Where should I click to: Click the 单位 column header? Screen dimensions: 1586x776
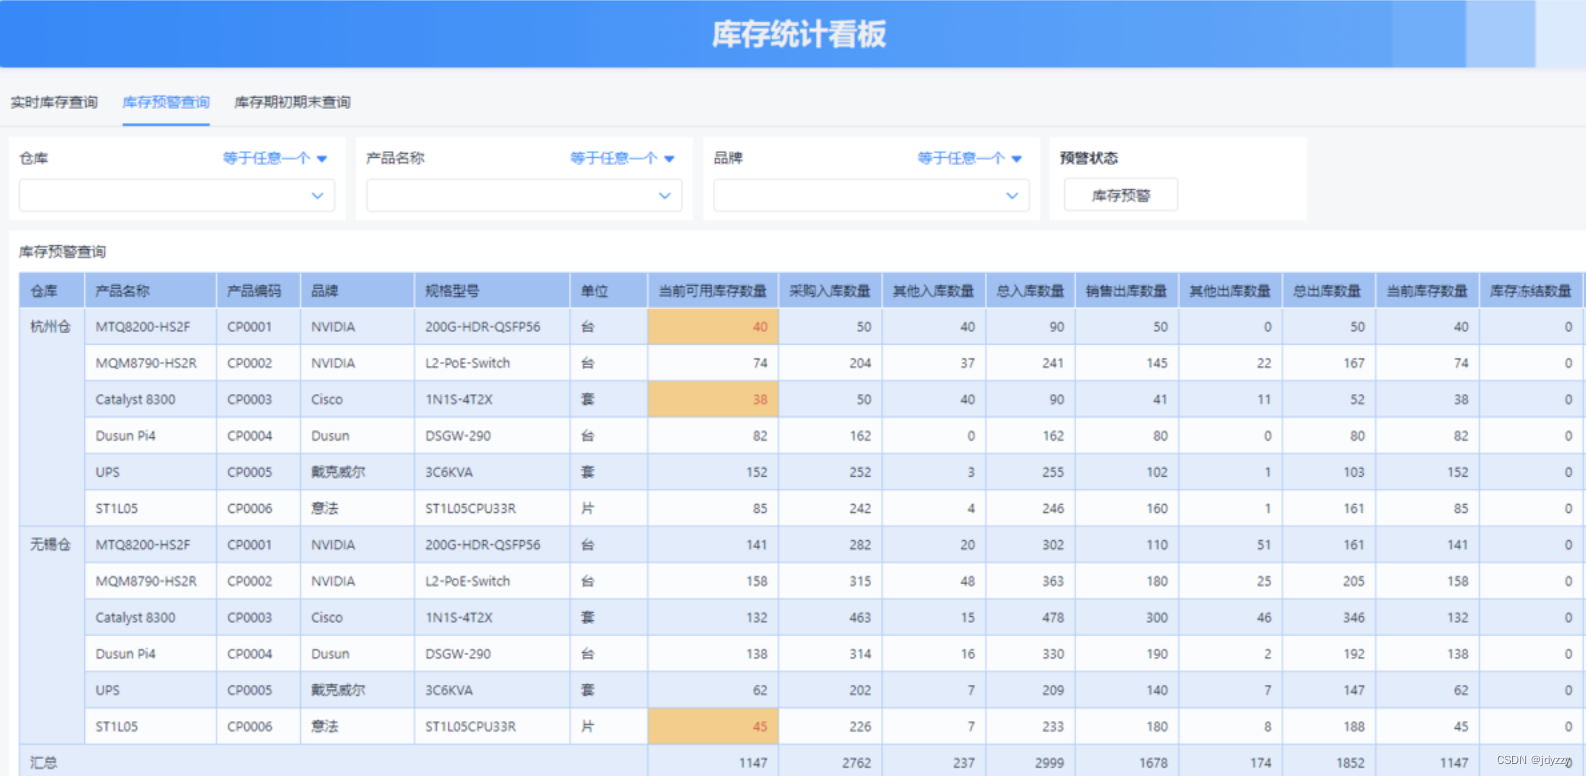pos(609,291)
